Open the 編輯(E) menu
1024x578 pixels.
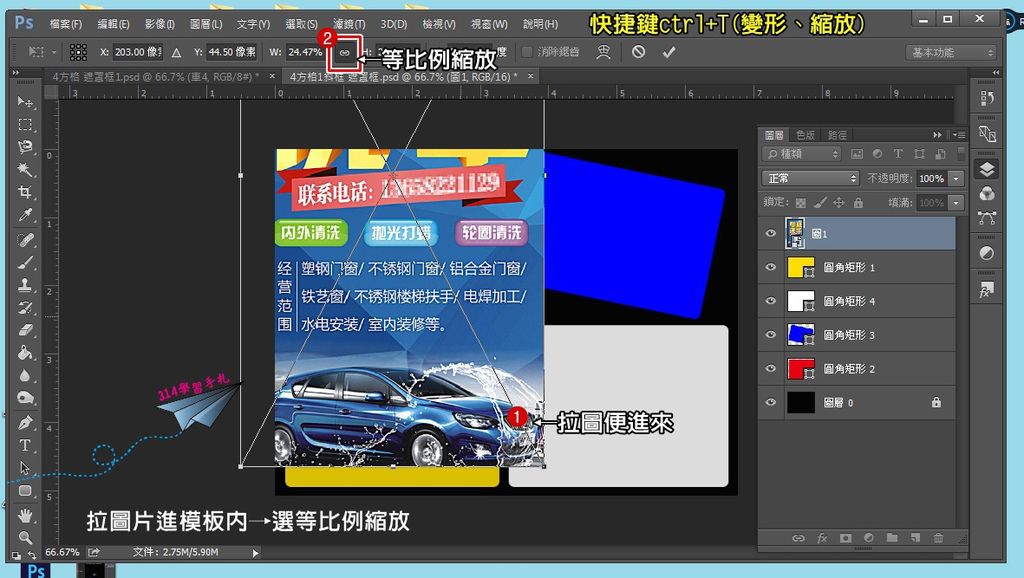(x=113, y=24)
